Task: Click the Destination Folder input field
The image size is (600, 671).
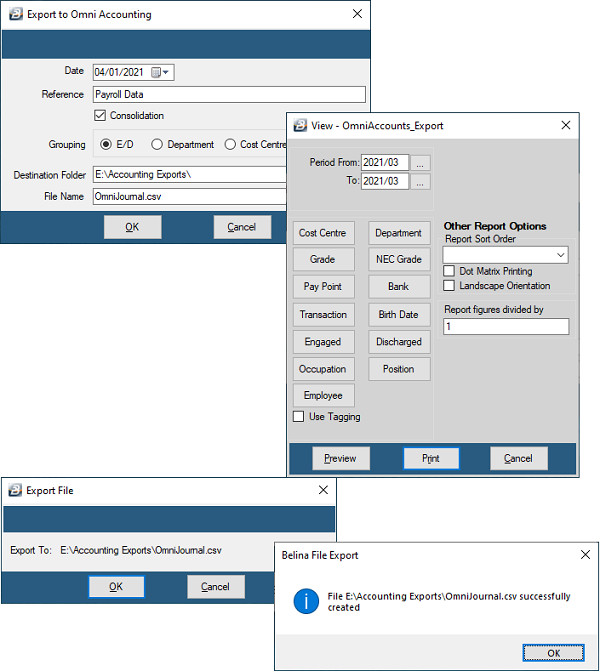Action: 190,175
